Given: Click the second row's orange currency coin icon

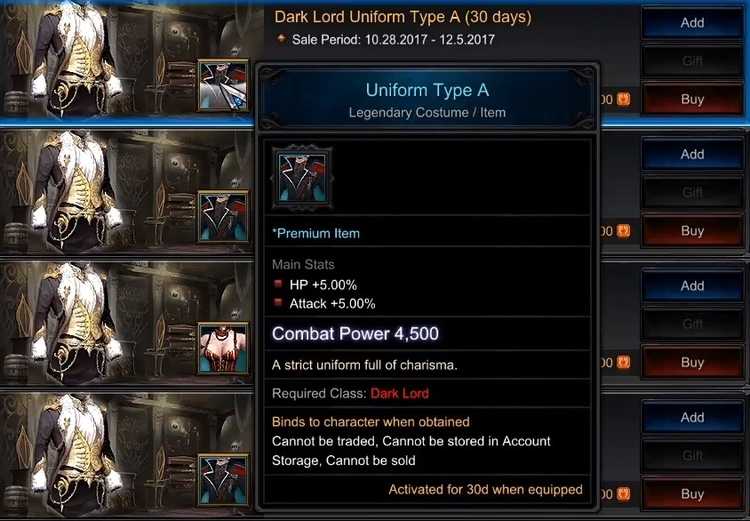Looking at the screenshot, I should pos(623,231).
